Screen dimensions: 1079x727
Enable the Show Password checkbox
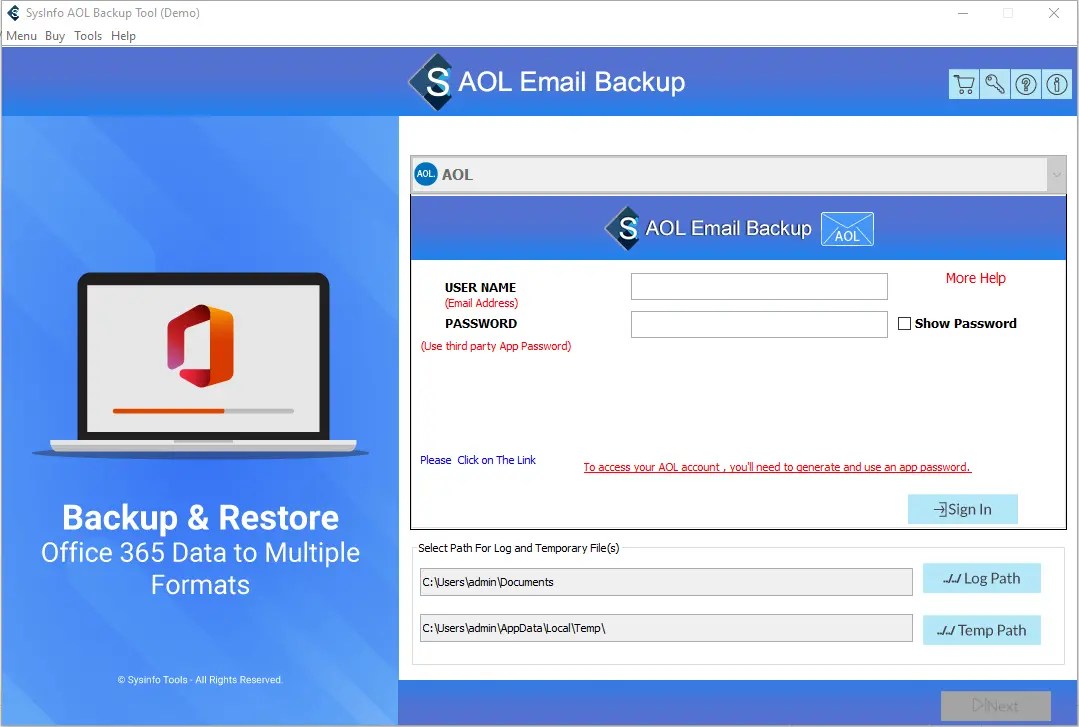(905, 323)
